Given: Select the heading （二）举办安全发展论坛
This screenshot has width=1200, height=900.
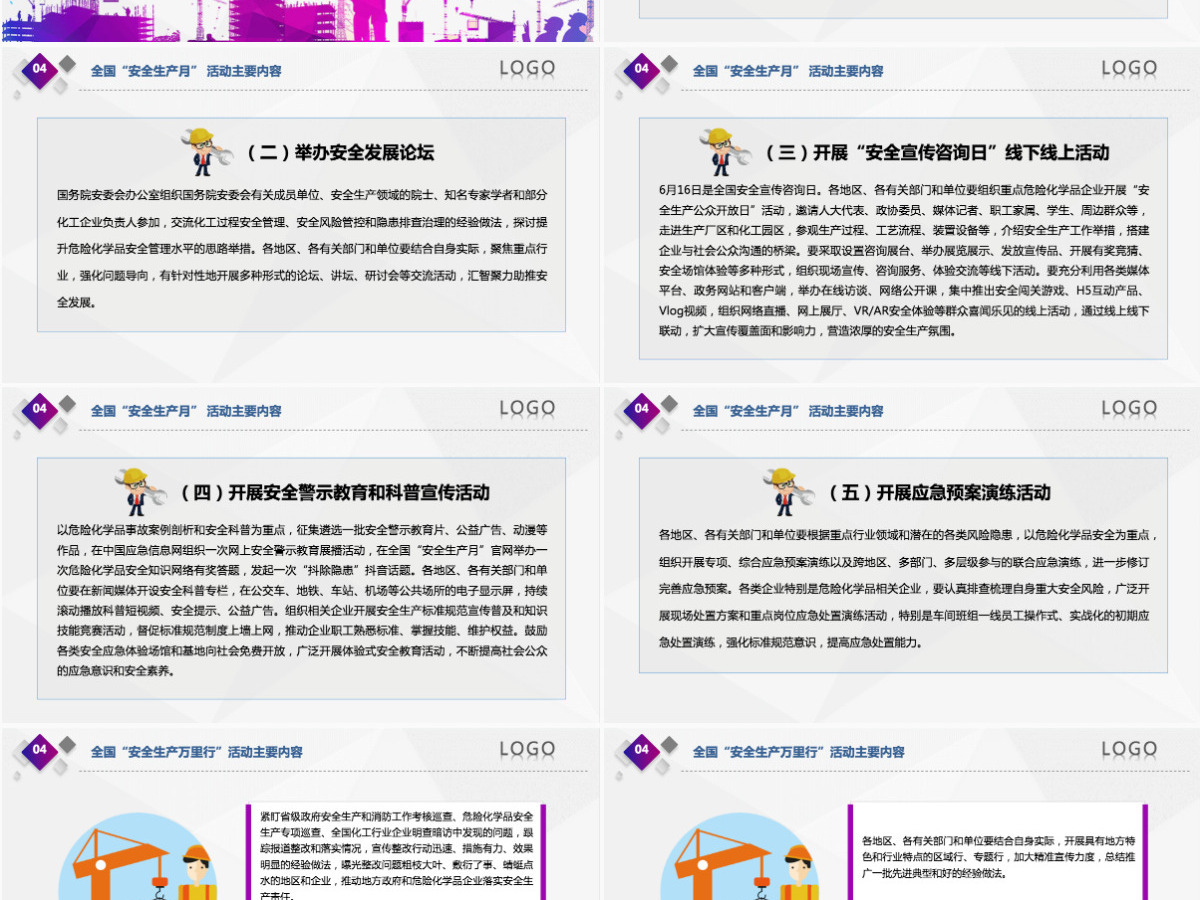Looking at the screenshot, I should [340, 153].
